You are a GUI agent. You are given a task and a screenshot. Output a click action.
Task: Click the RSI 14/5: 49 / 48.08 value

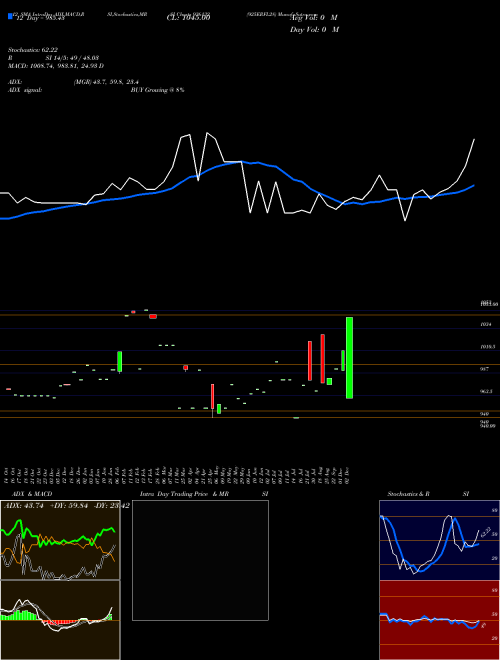coord(70,58)
